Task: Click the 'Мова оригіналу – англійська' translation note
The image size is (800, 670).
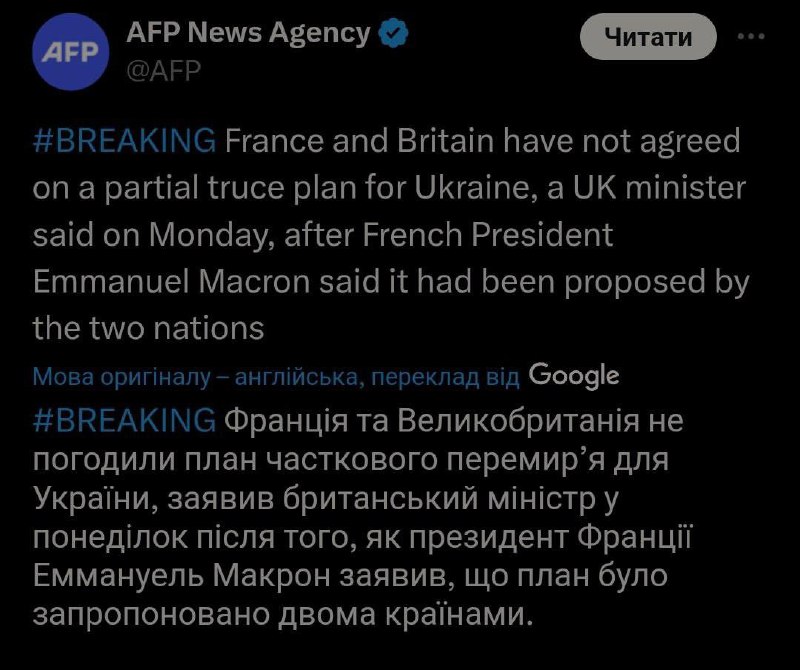Action: coord(195,377)
